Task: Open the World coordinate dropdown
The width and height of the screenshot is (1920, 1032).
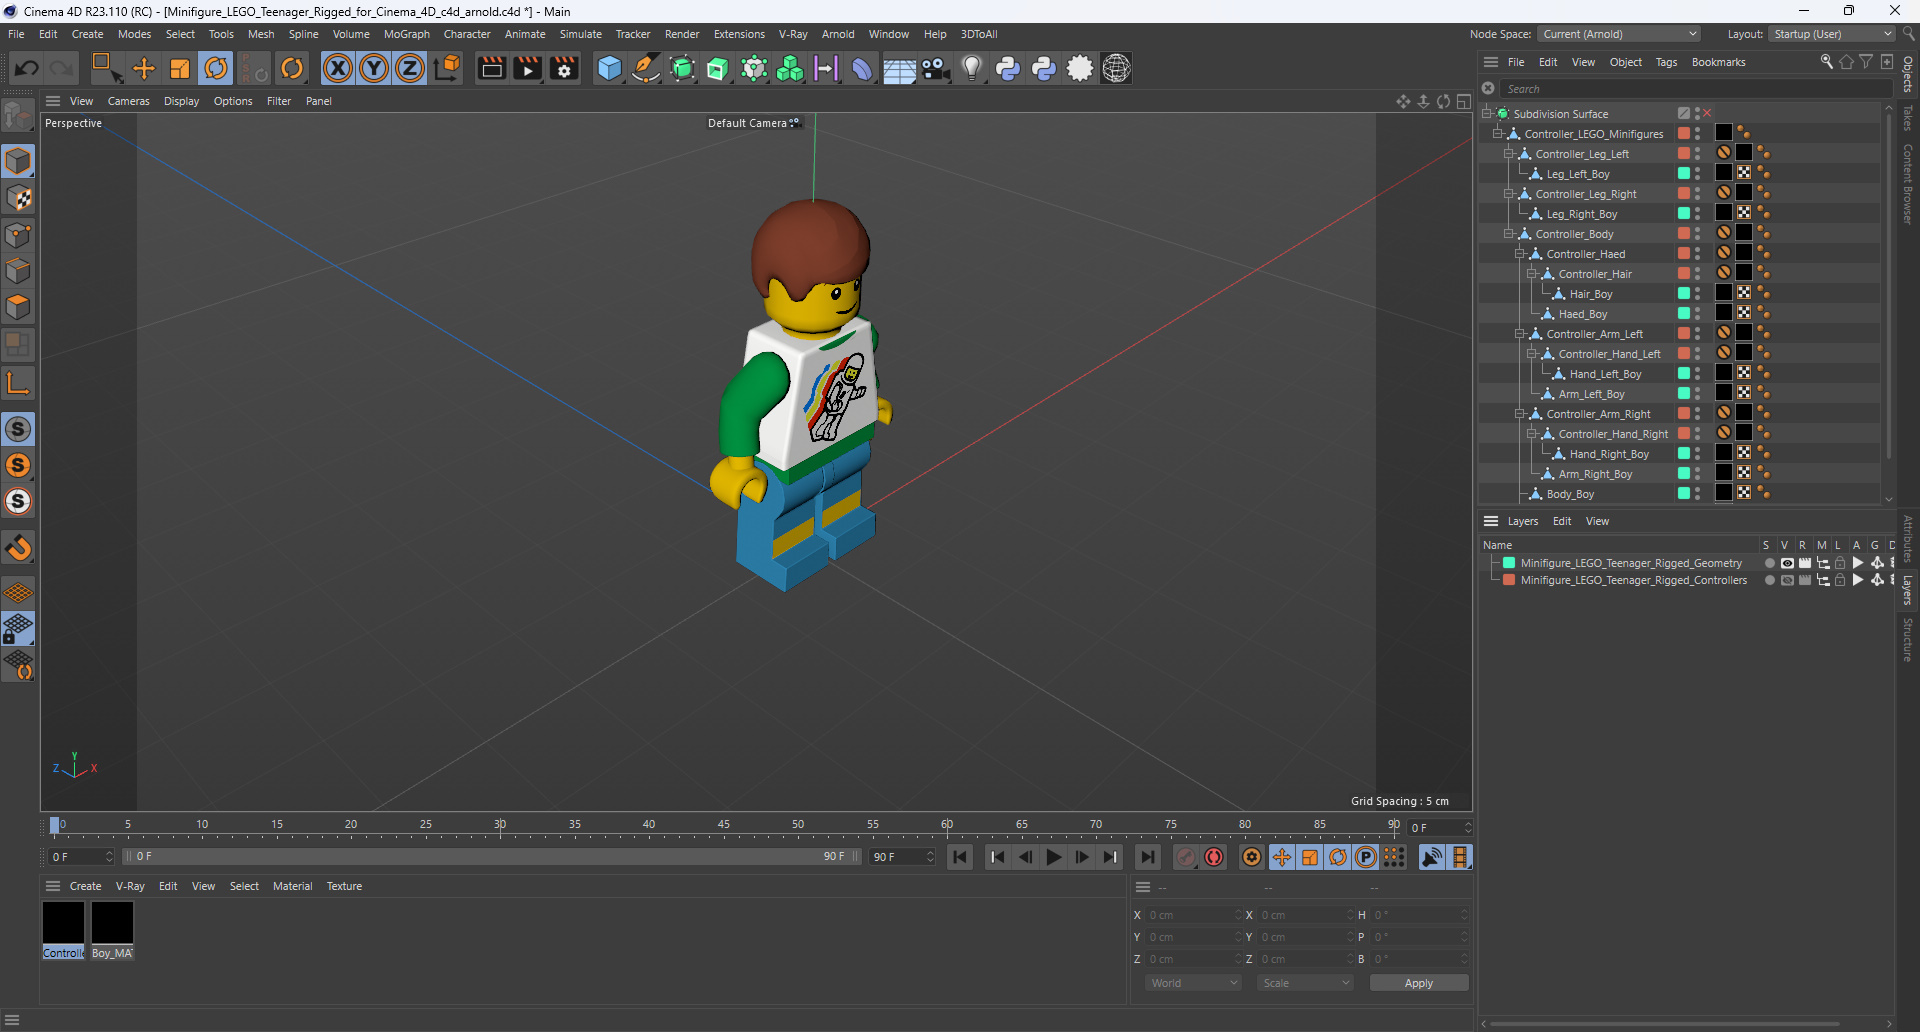Action: 1194,983
